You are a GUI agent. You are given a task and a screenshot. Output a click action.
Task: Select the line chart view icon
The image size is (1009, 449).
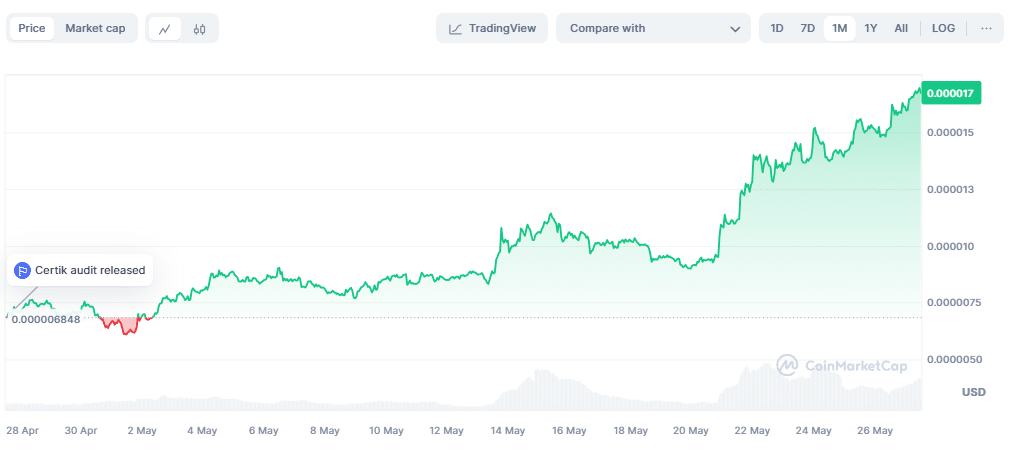[165, 29]
